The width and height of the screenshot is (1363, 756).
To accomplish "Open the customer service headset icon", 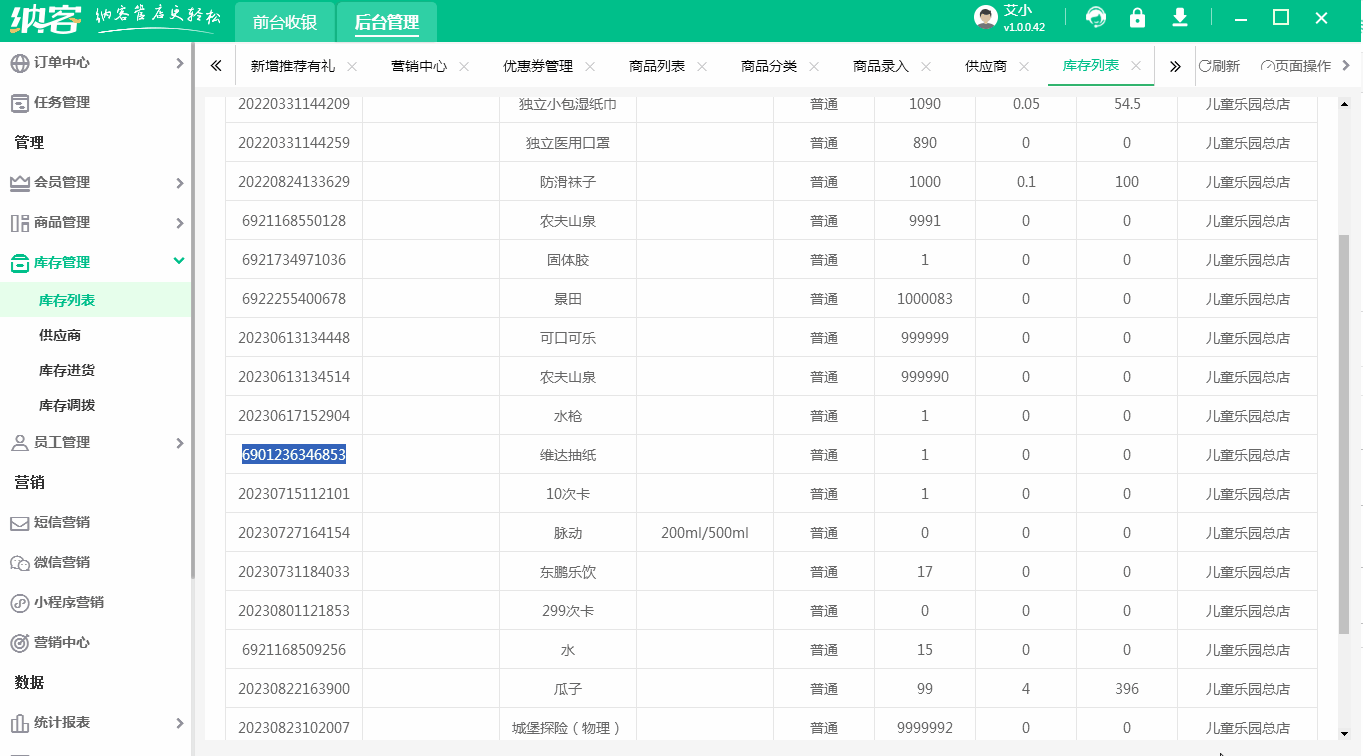I will click(x=1097, y=18).
